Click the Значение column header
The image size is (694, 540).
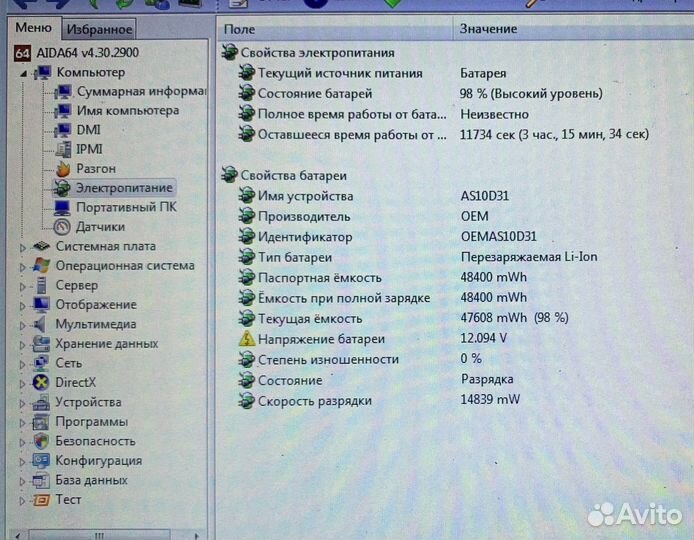[x=574, y=29]
